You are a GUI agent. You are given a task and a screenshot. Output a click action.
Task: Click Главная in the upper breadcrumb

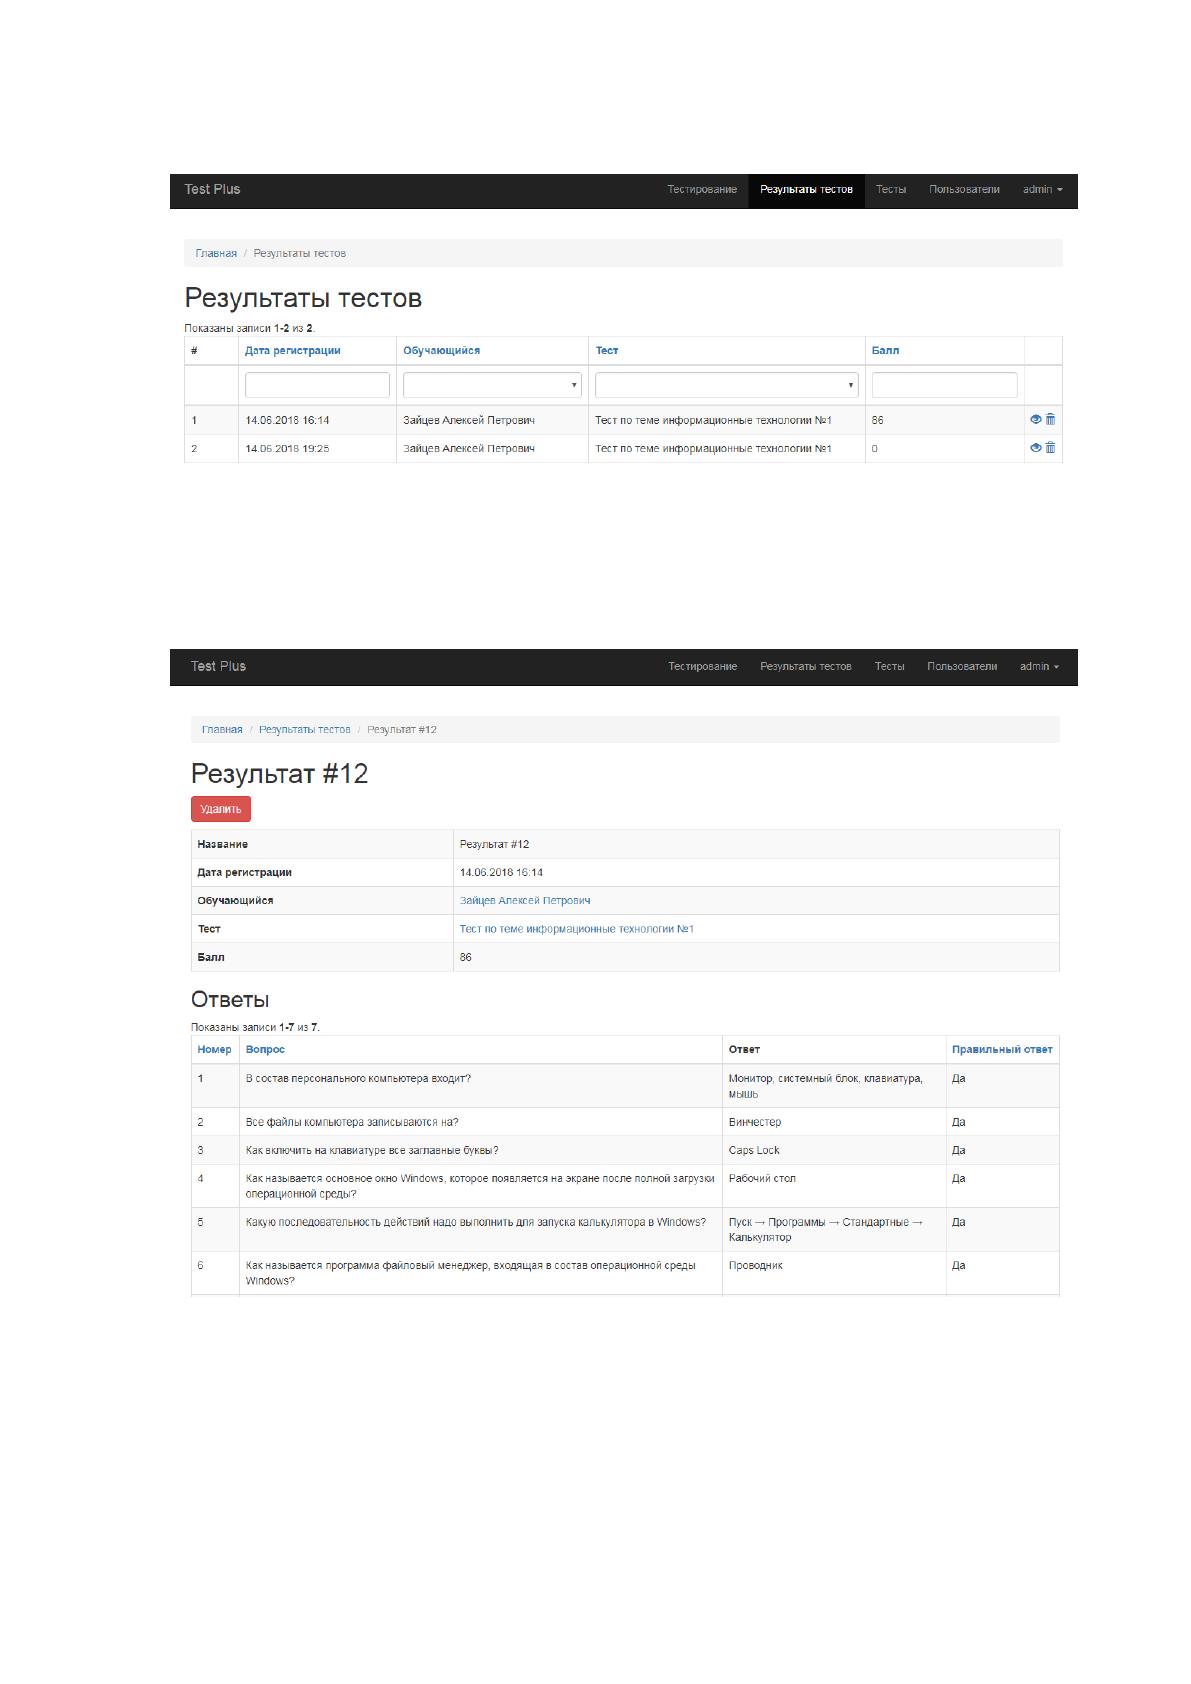(216, 253)
